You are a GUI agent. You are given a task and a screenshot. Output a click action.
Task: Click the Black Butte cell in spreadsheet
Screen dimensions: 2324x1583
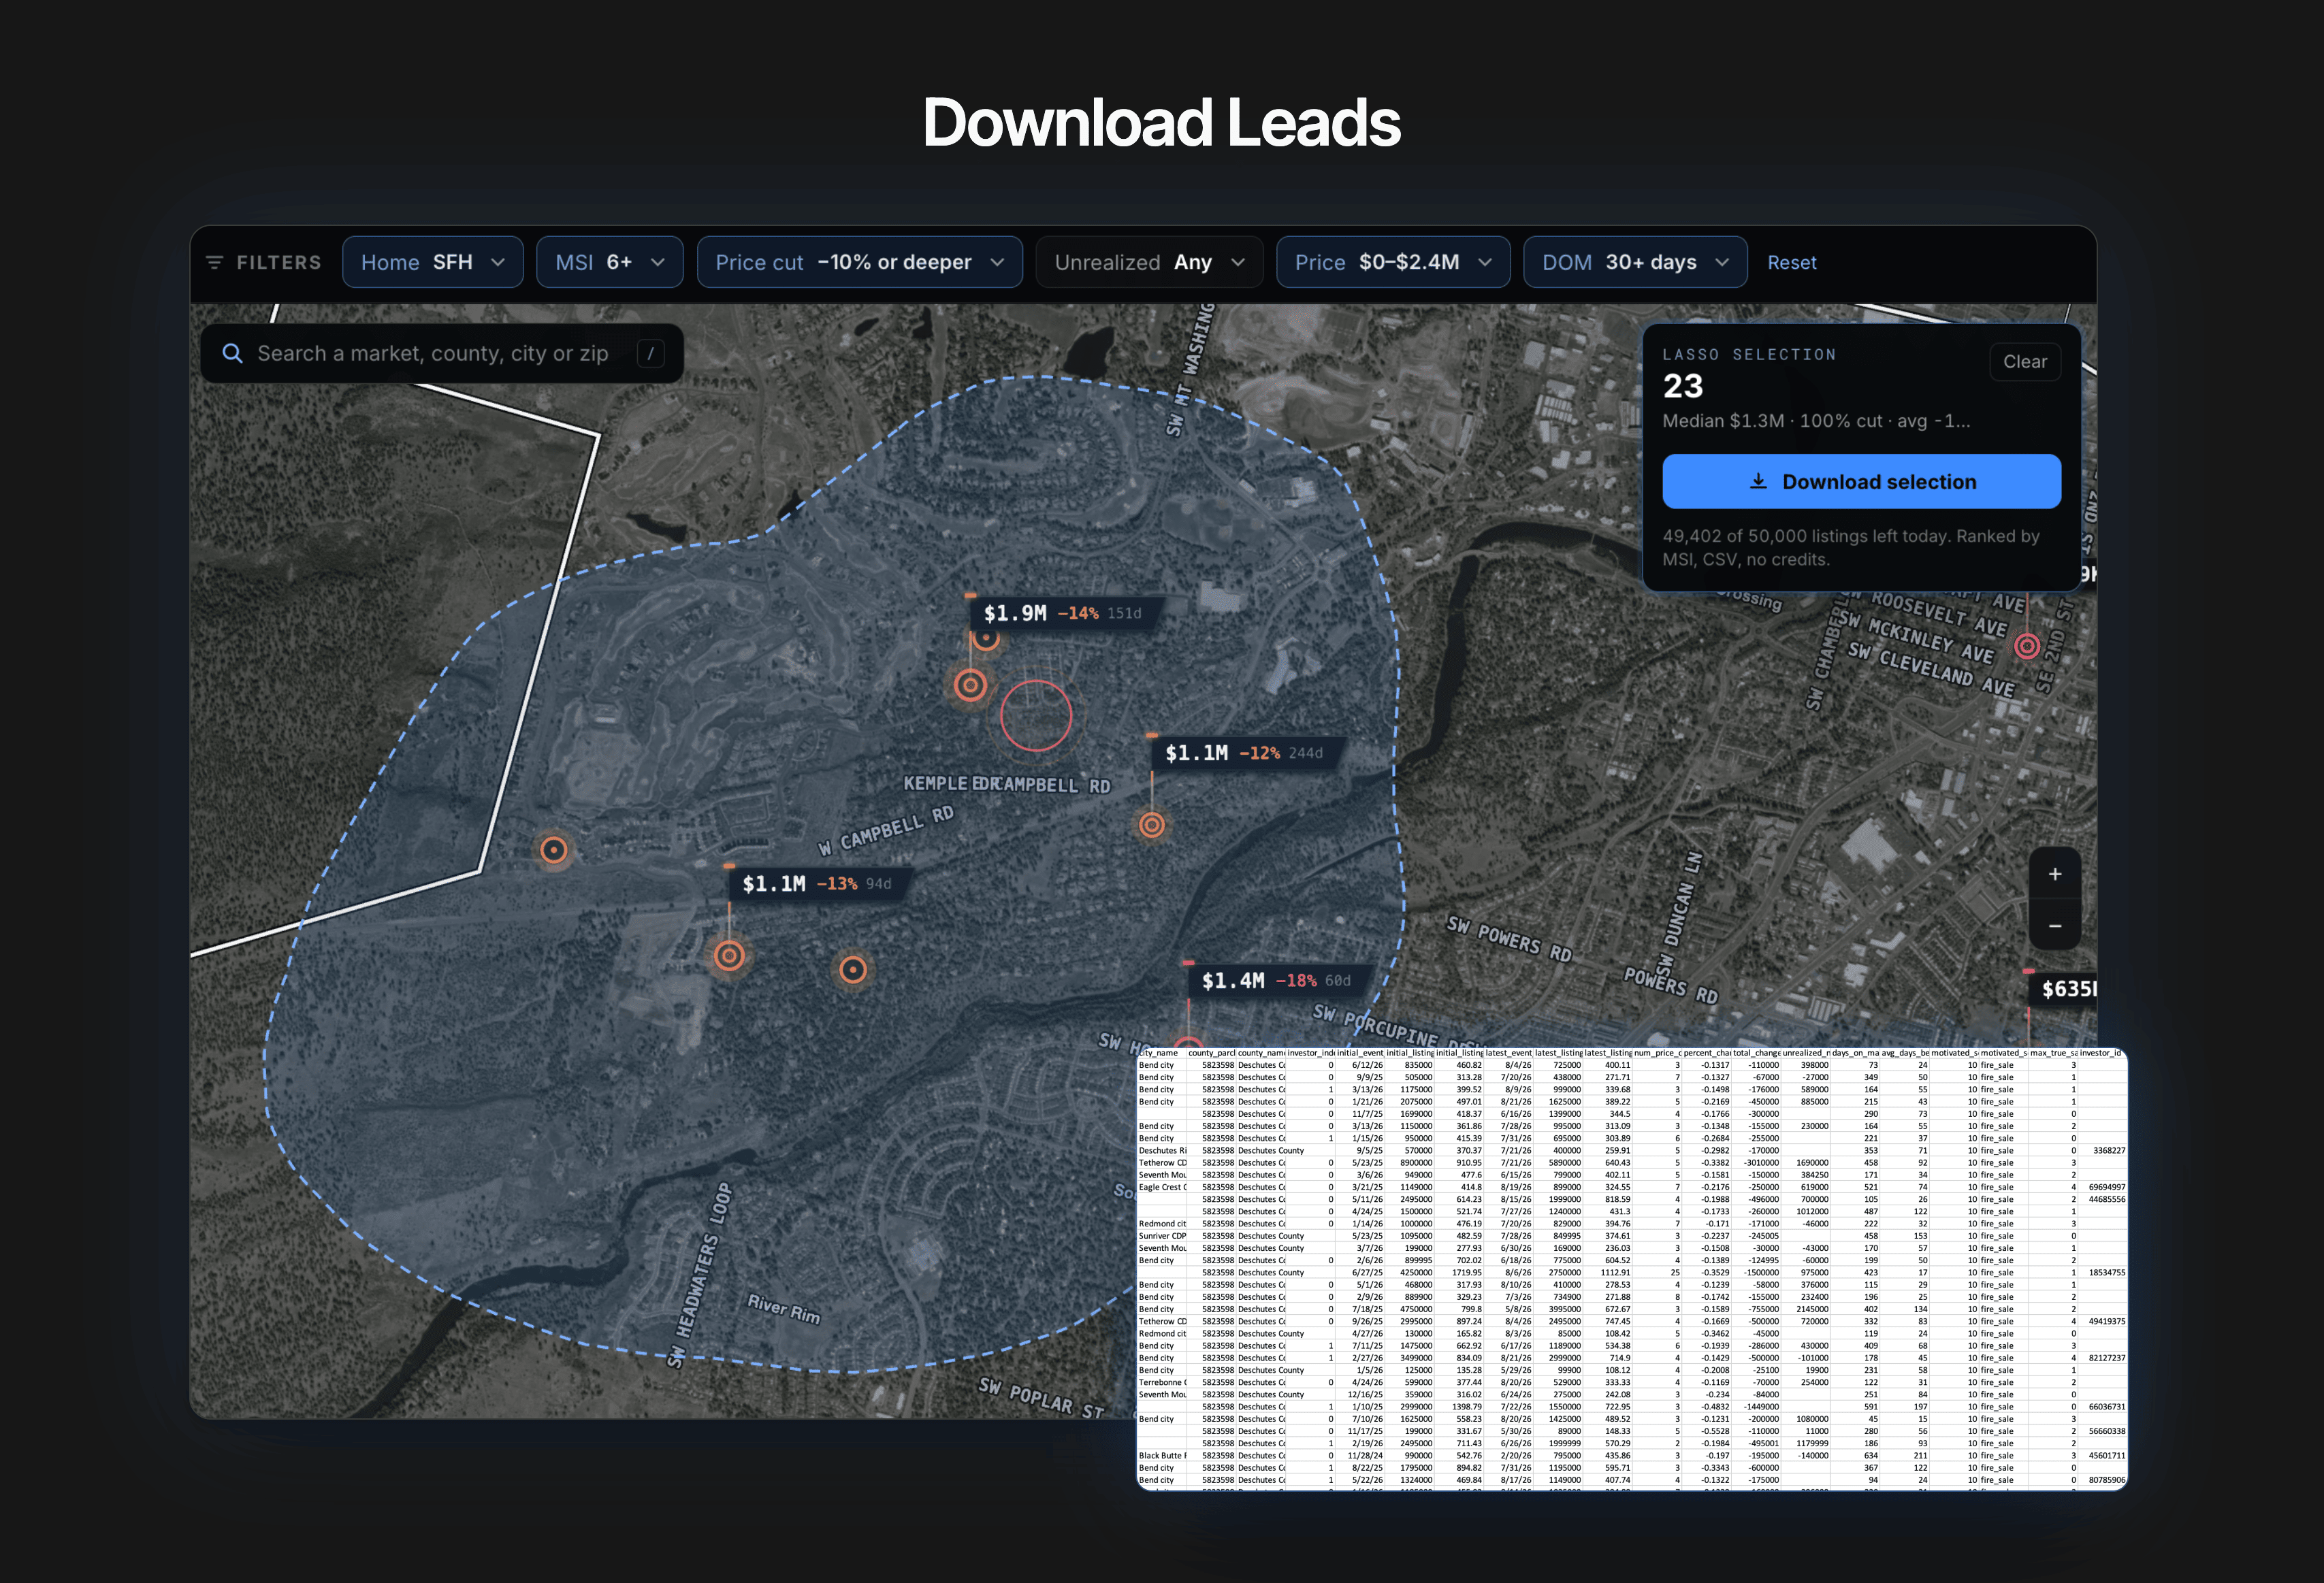click(1162, 1456)
